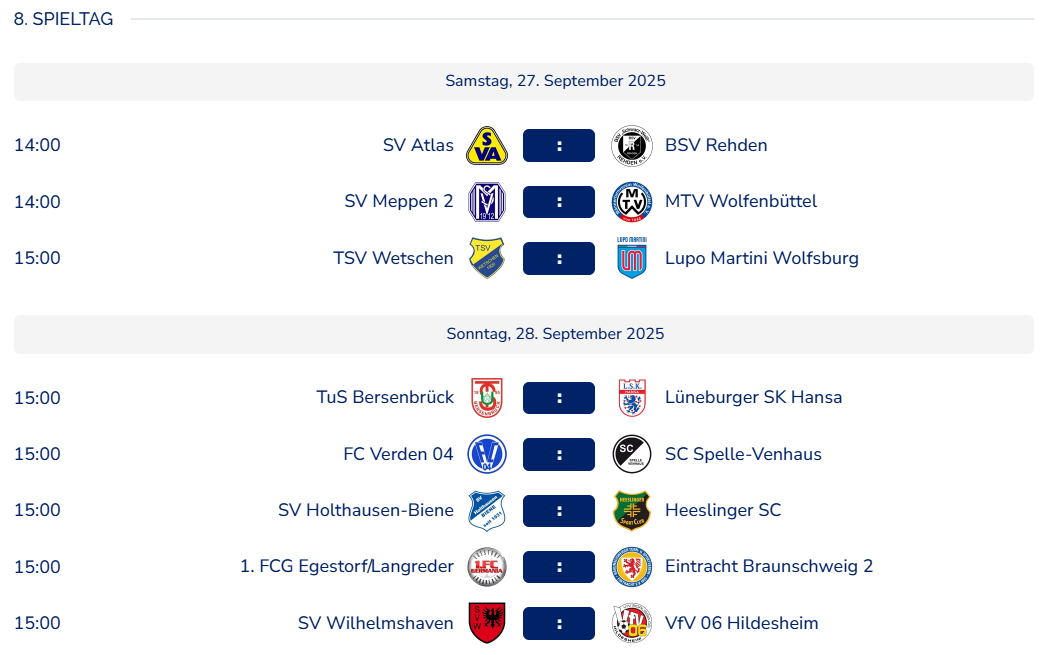The width and height of the screenshot is (1041, 655).
Task: Click the SV Atlas yellow club crest
Action: point(487,145)
